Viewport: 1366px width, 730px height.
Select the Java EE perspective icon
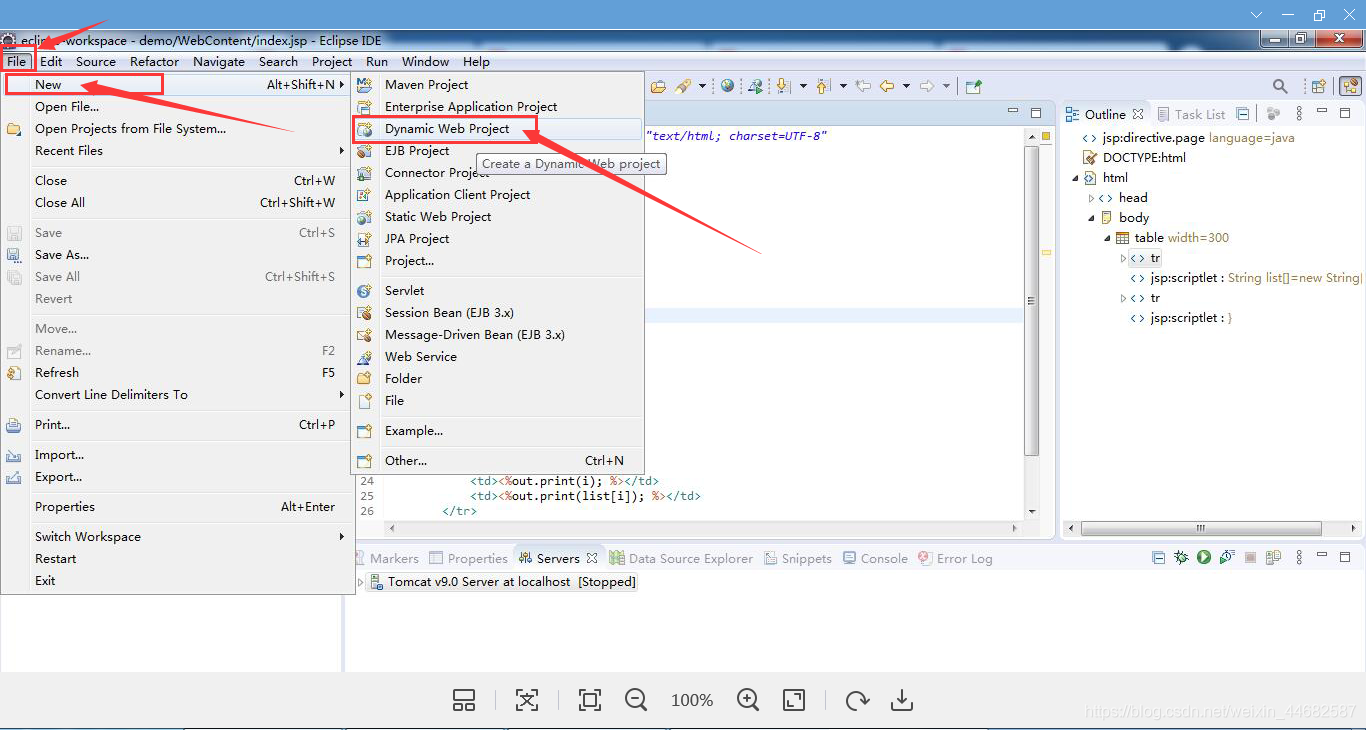click(x=1350, y=86)
